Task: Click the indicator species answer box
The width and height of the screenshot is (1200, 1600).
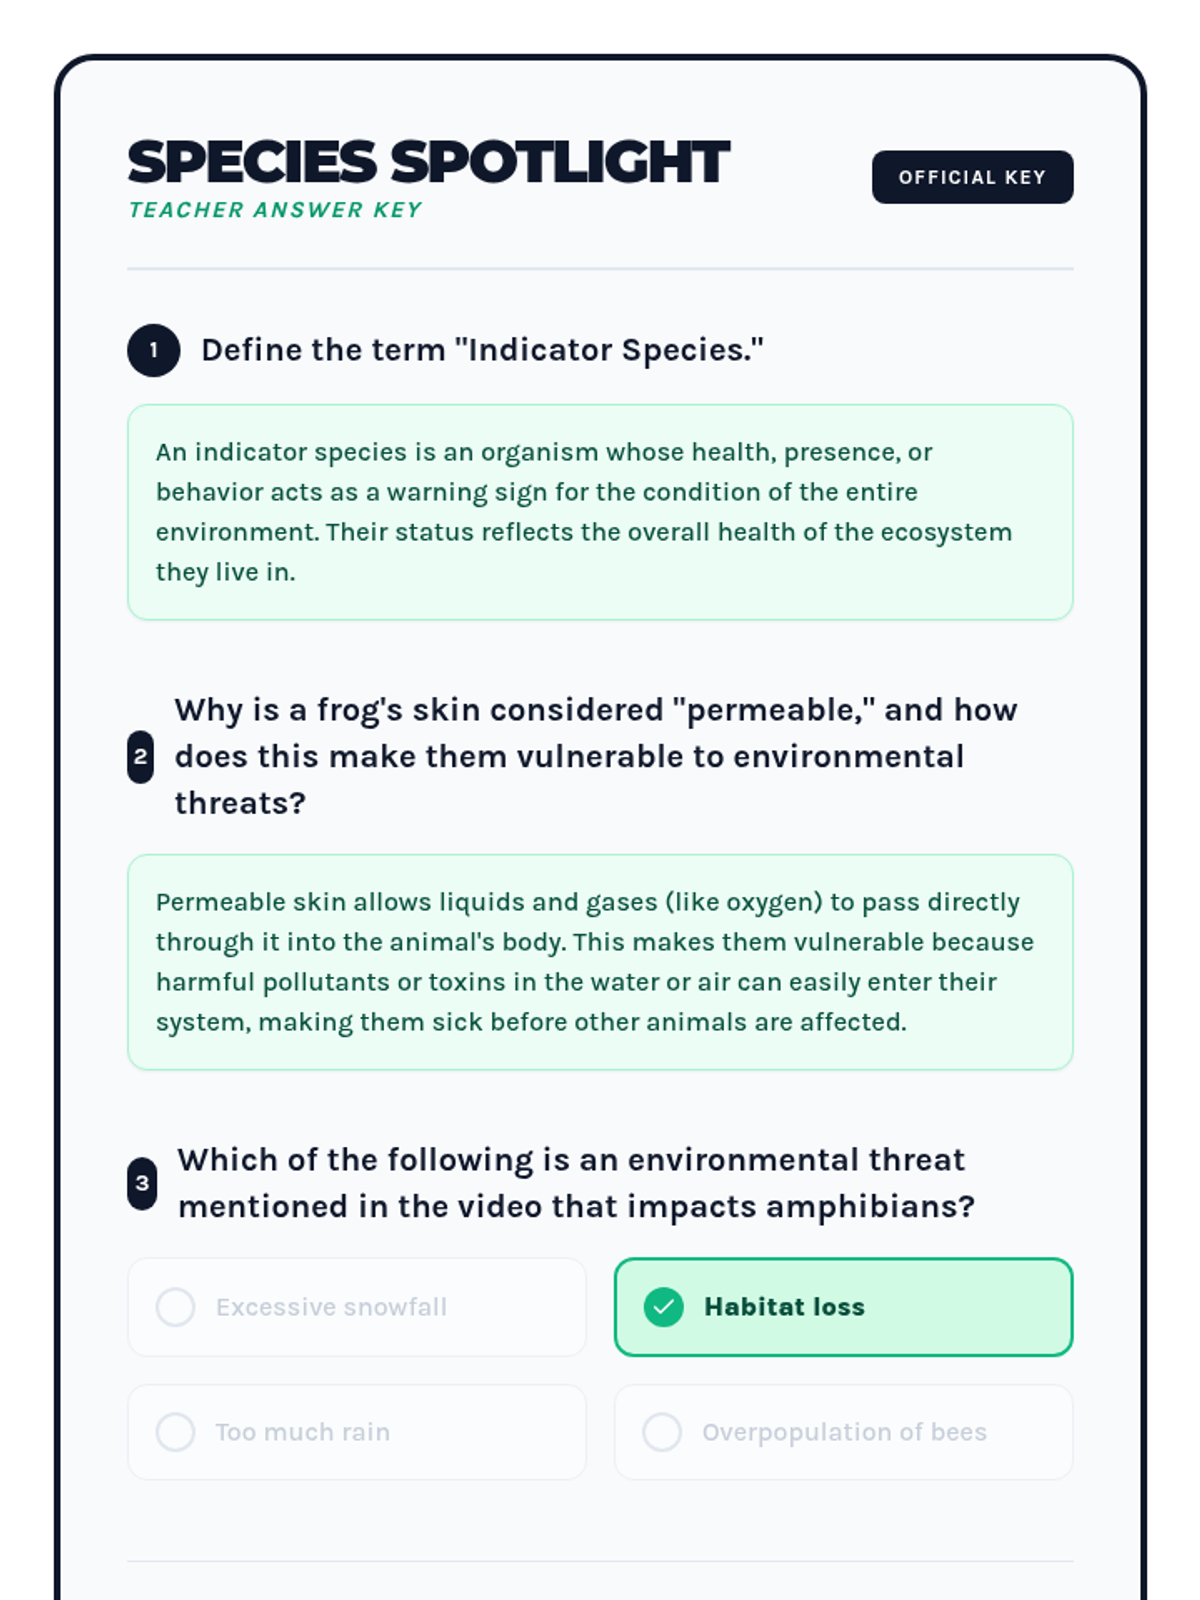Action: click(600, 512)
